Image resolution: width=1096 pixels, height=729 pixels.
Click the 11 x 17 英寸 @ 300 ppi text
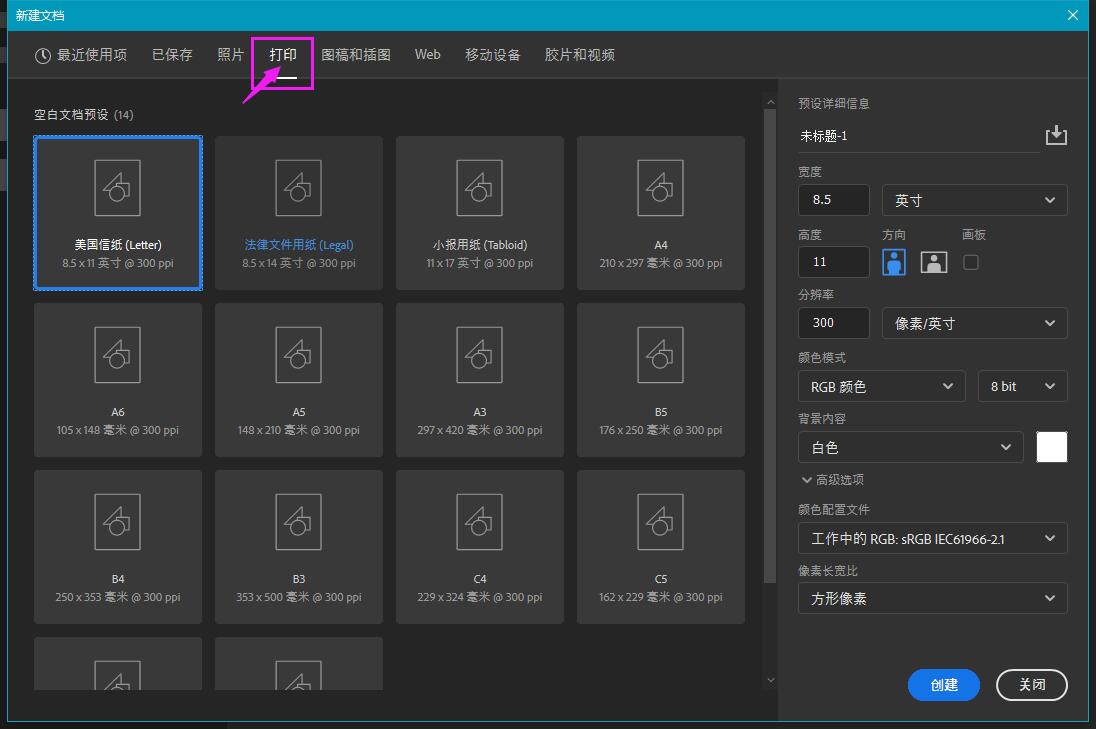[x=480, y=264]
